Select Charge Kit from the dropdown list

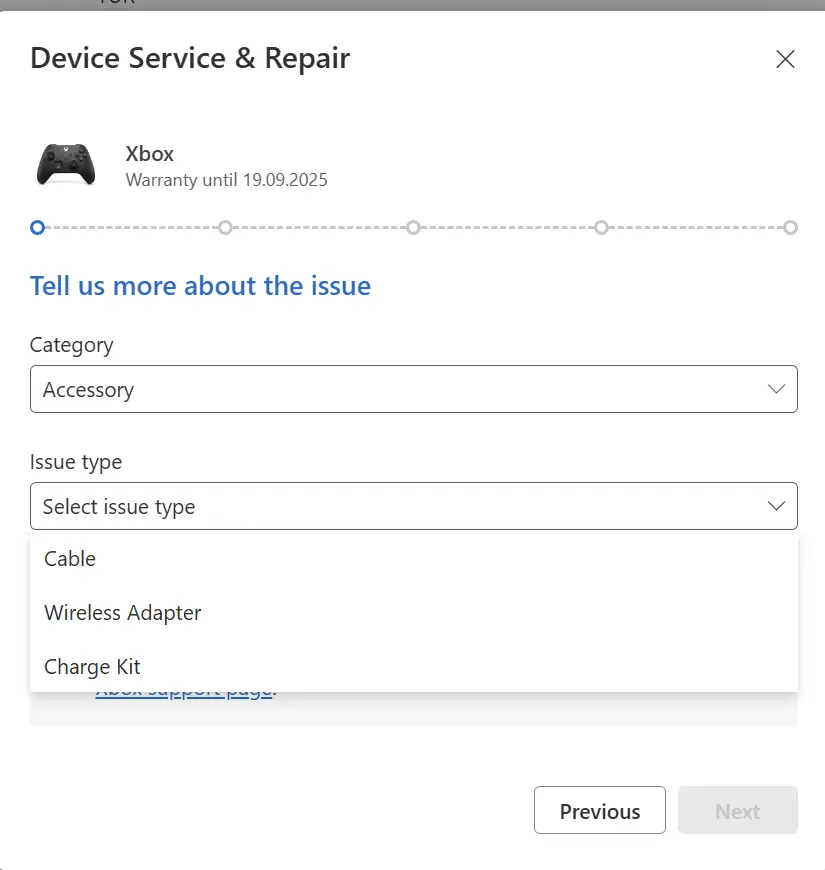[x=414, y=666]
